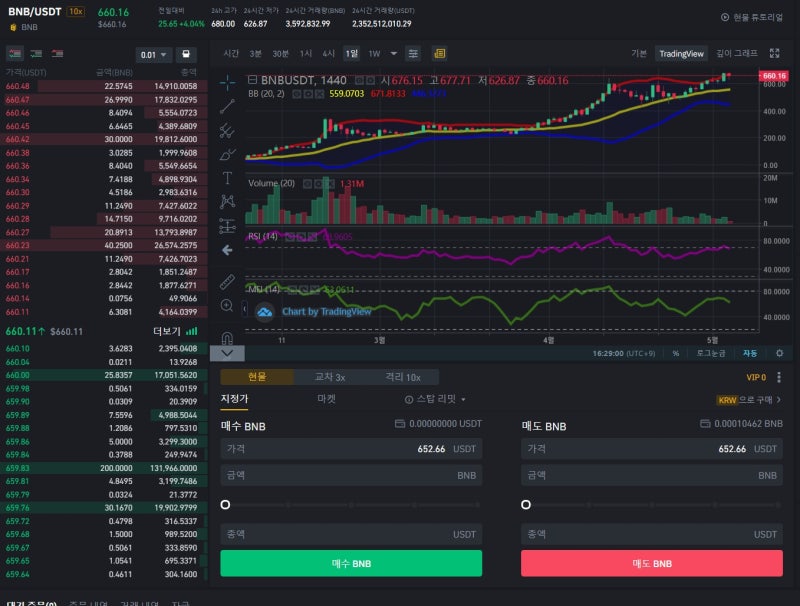This screenshot has width=800, height=606.
Task: Click the stop-limit info icon
Action: [409, 399]
